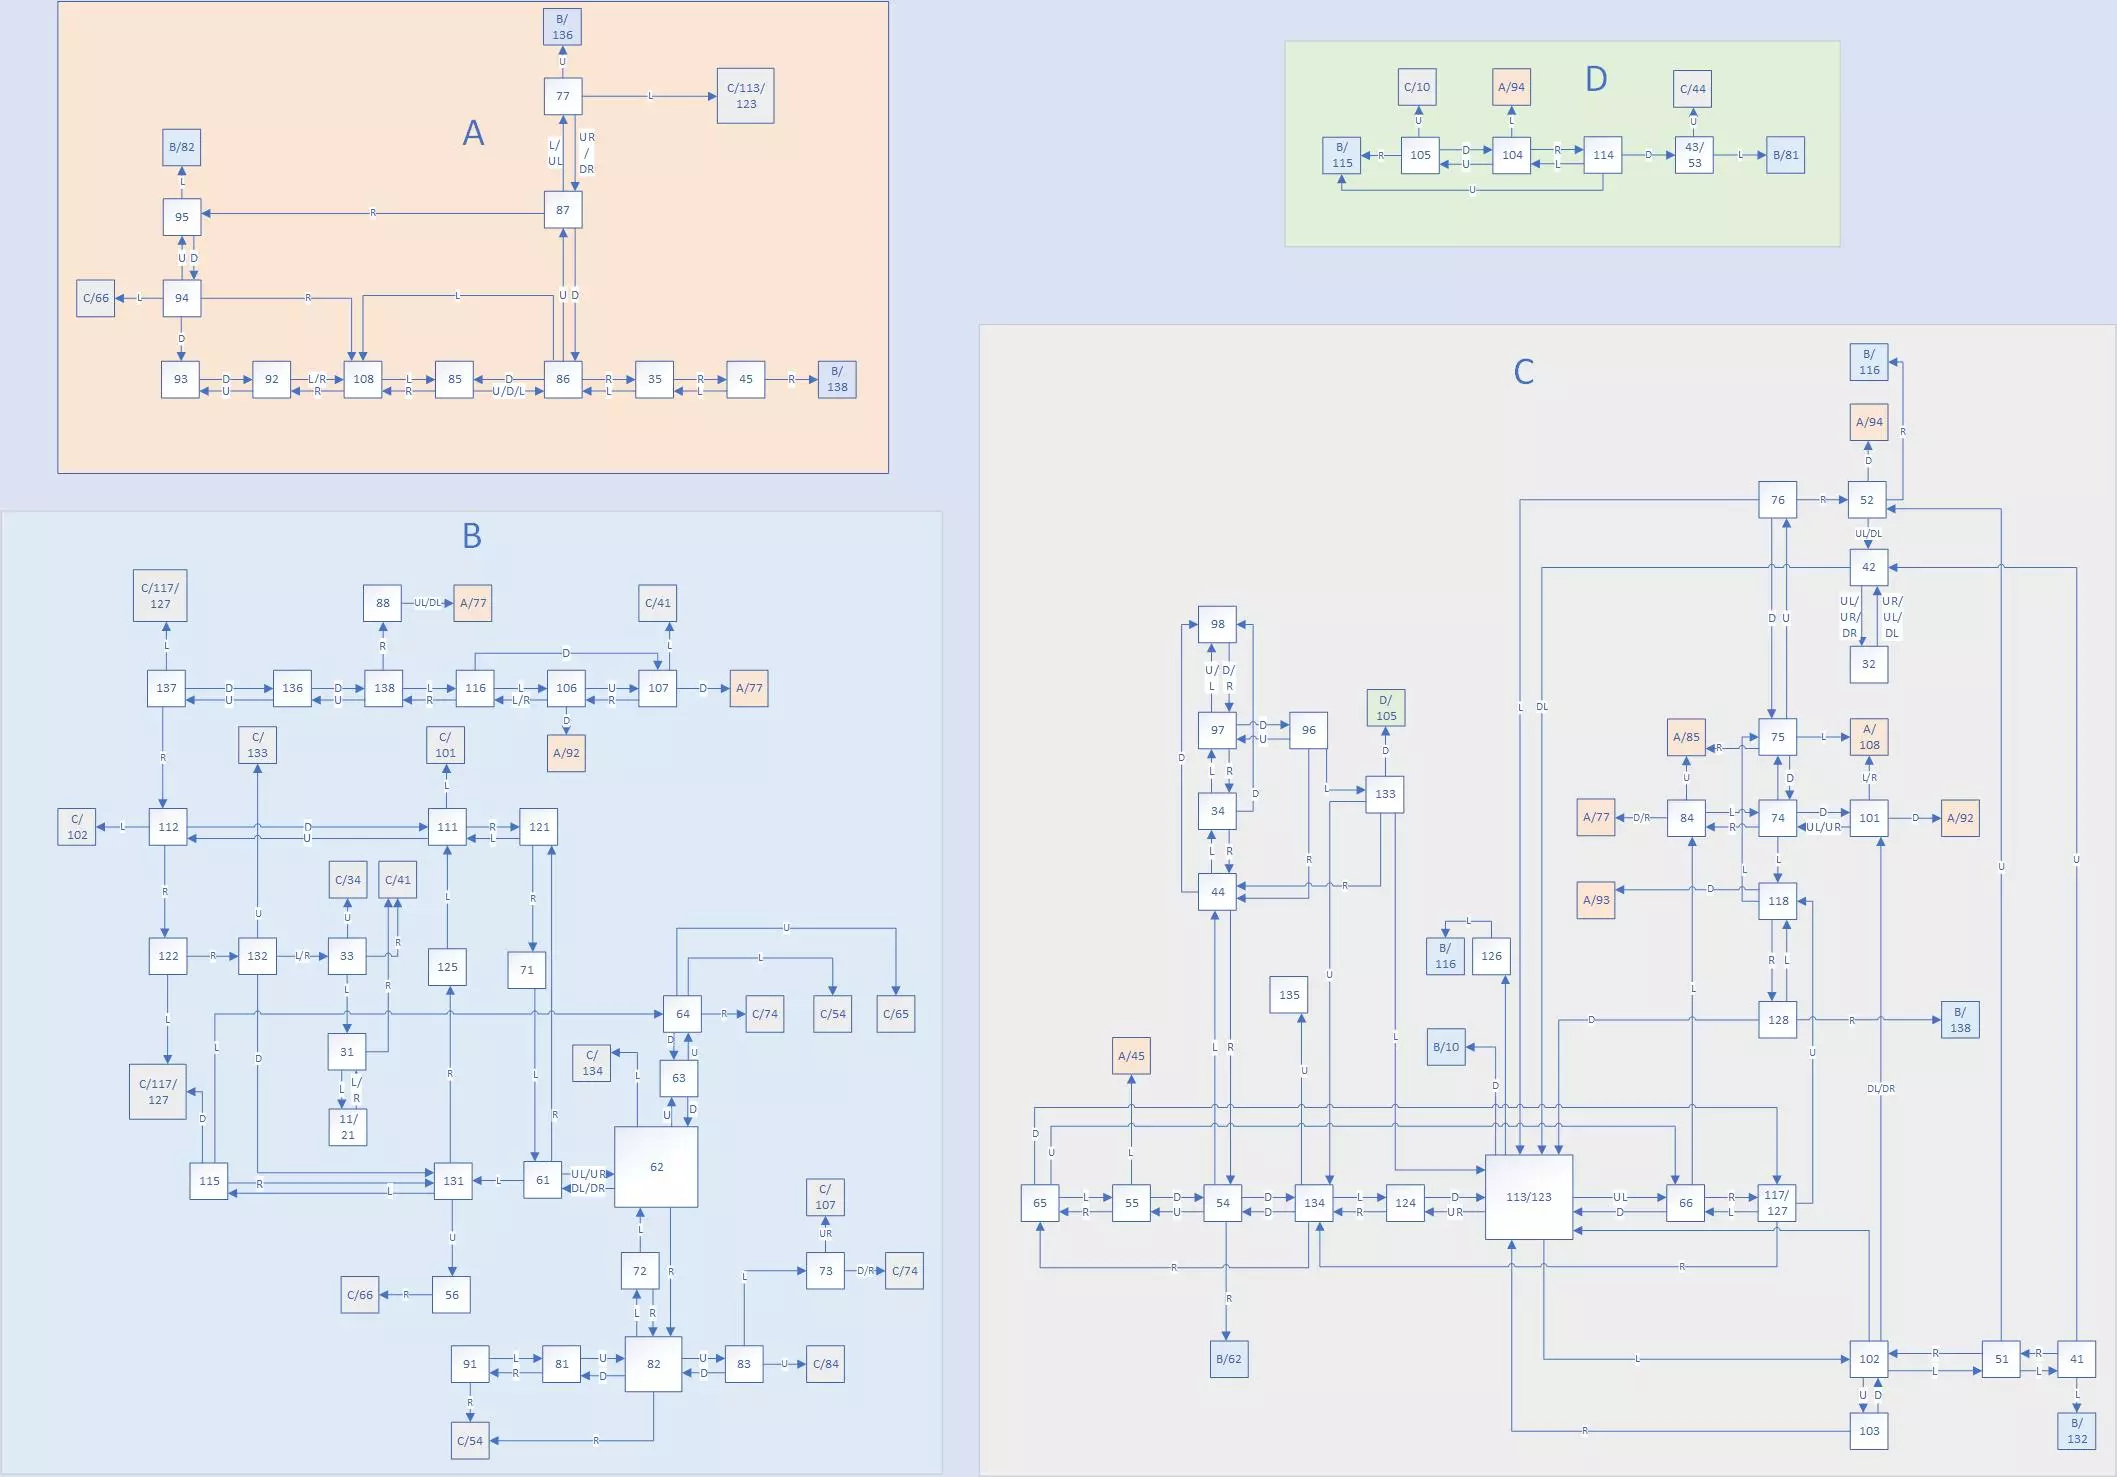2117x1477 pixels.
Task: Select node 77 in region A
Action: pos(563,96)
